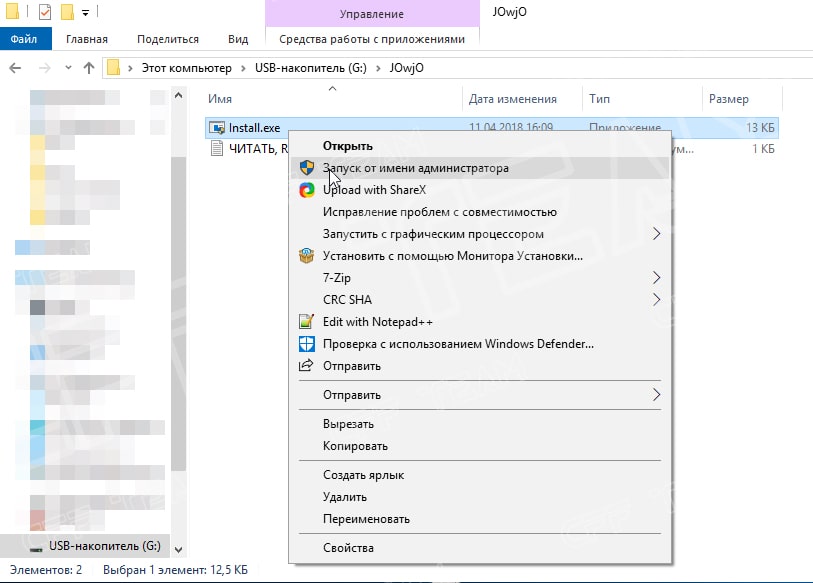The width and height of the screenshot is (813, 583).
Task: Click the USB drive icon in navigation pane
Action: pyautogui.click(x=35, y=547)
